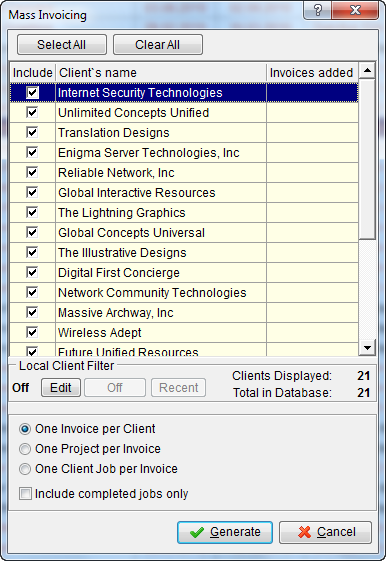
Task: Click the Cancel button
Action: [x=326, y=532]
